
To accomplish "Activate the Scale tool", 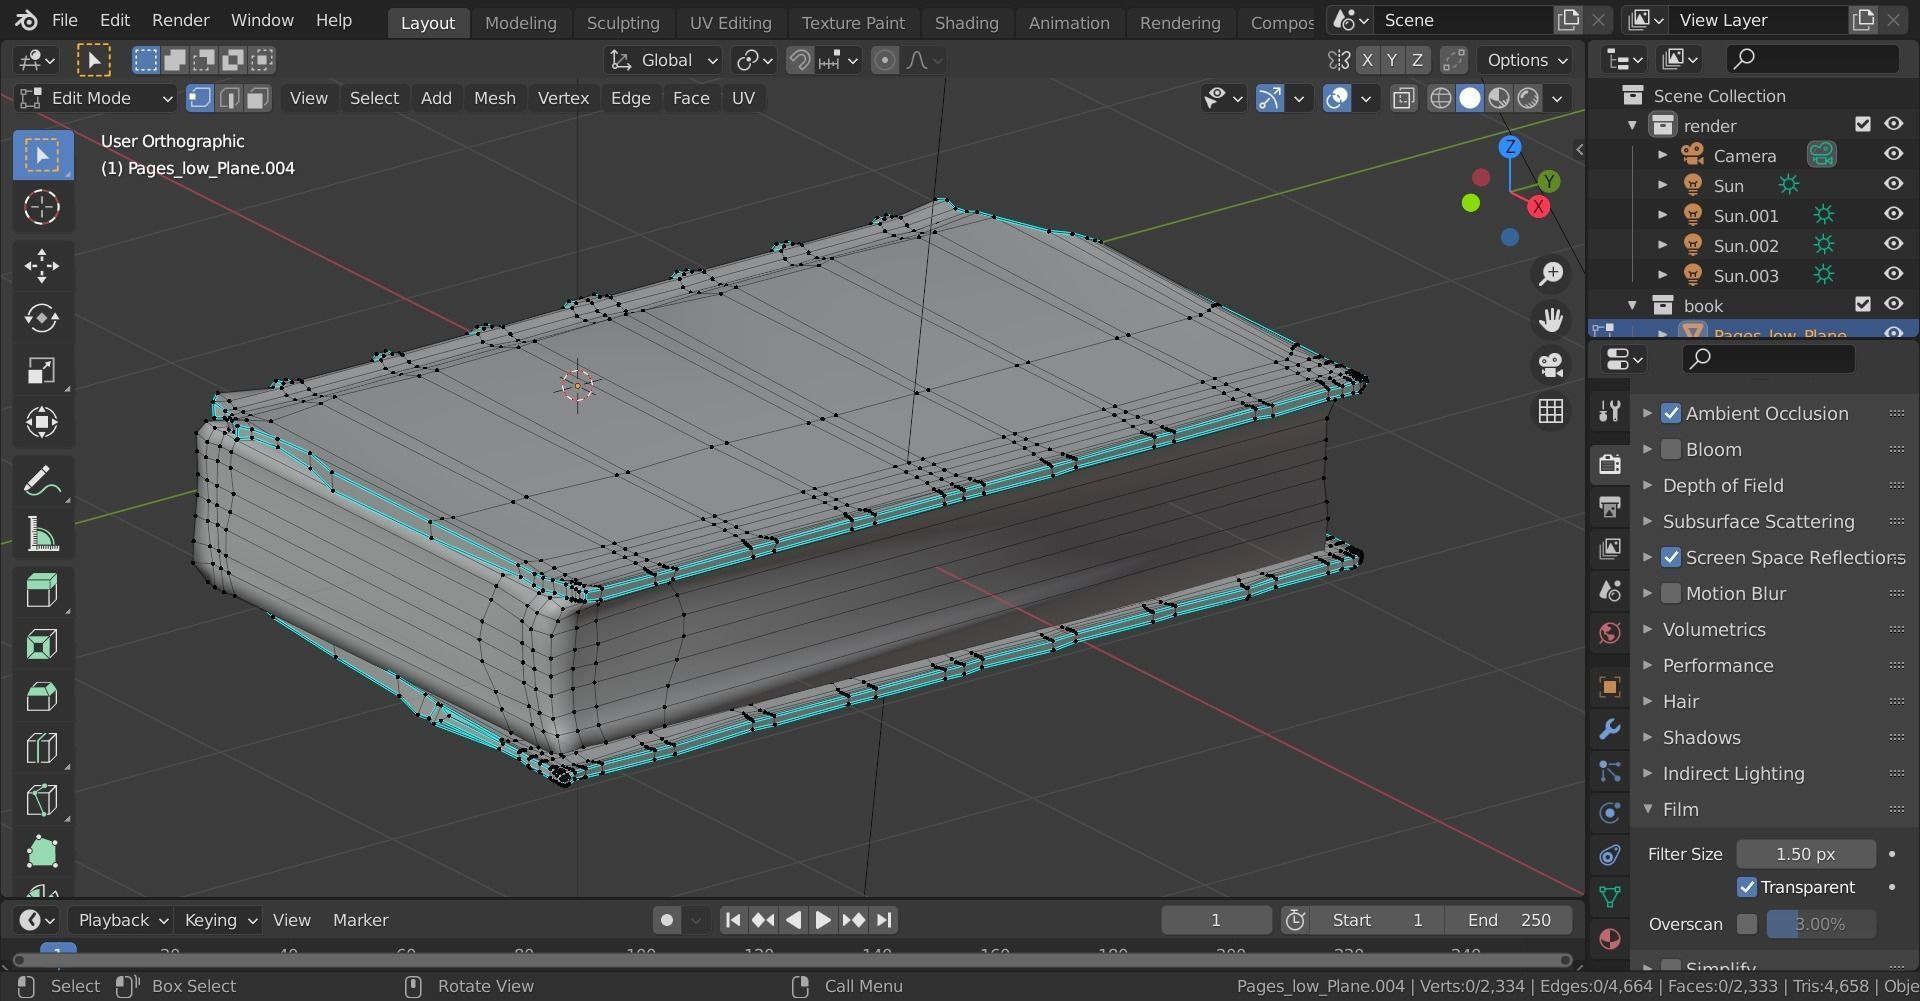I will click(42, 370).
